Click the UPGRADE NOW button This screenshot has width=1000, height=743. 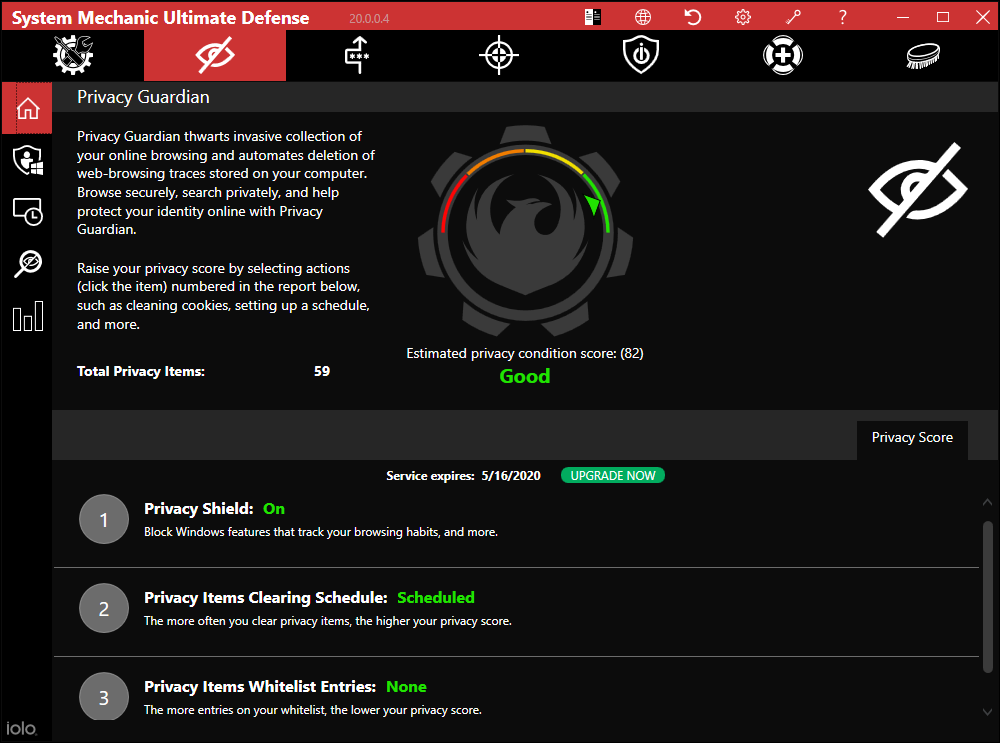612,476
